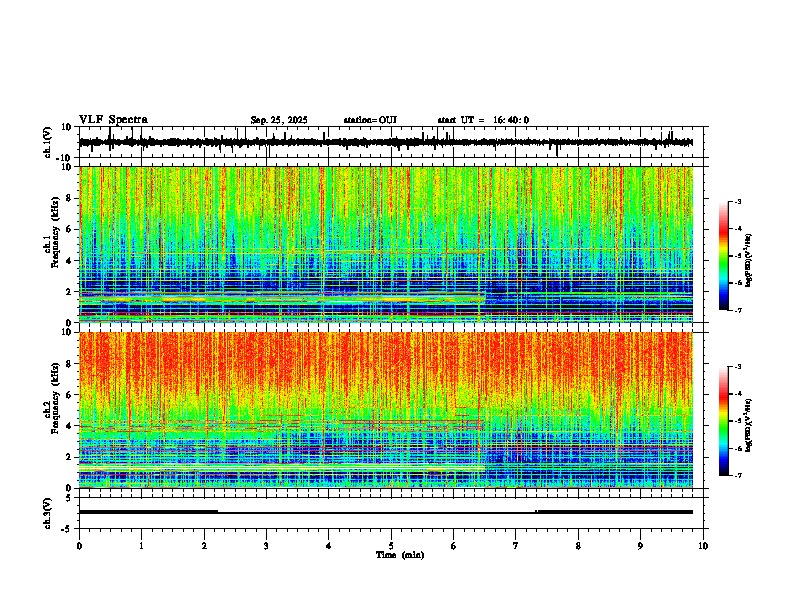Click the "Time (min)" axis label
The height and width of the screenshot is (612, 792).
pos(400,555)
